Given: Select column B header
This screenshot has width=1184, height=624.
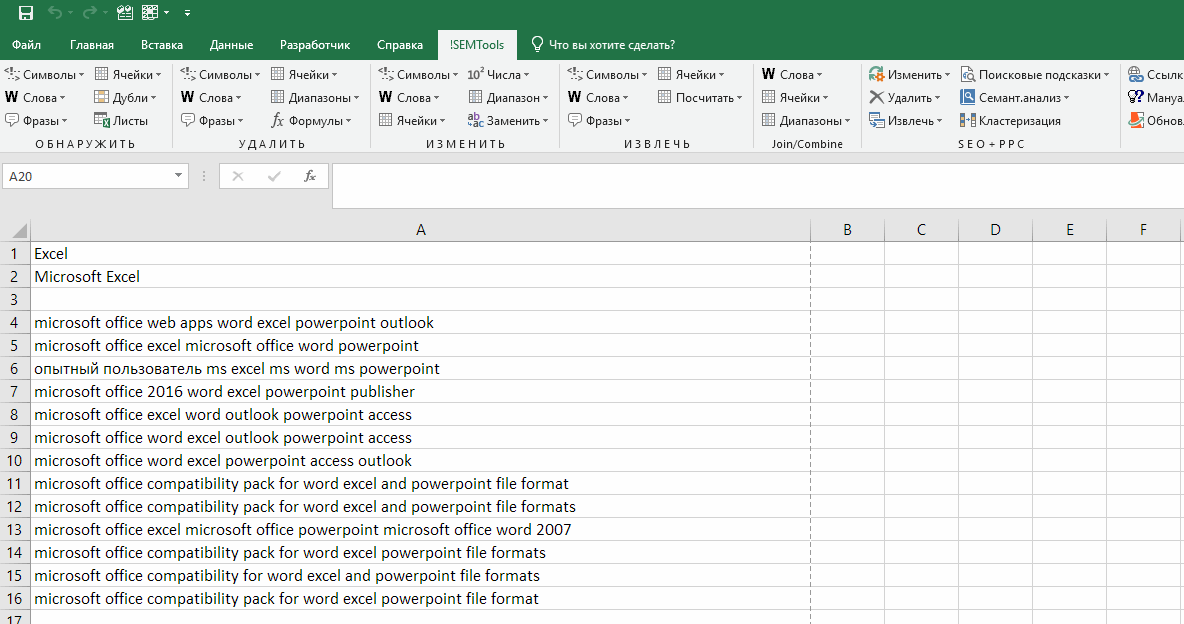Looking at the screenshot, I should (x=847, y=230).
